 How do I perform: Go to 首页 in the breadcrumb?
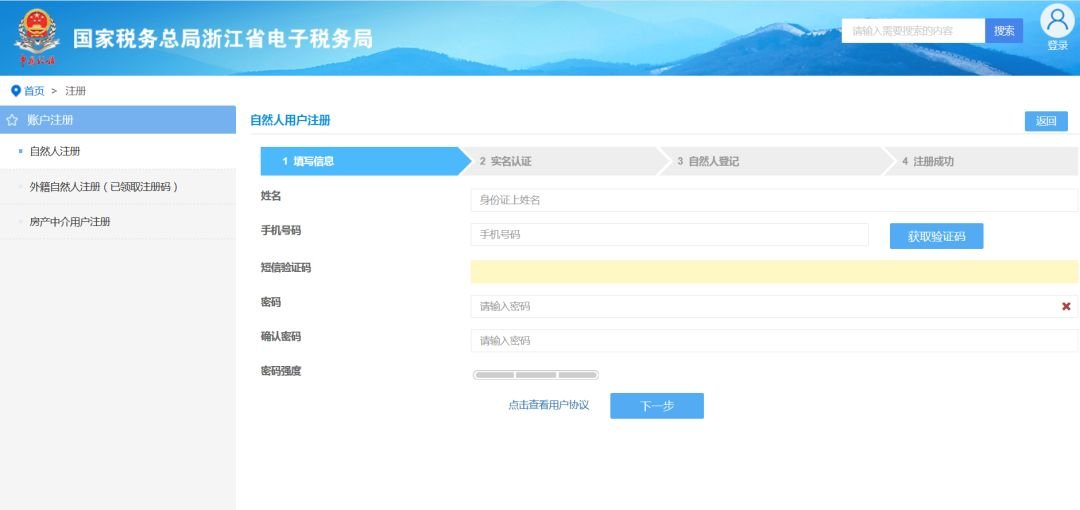pyautogui.click(x=34, y=91)
